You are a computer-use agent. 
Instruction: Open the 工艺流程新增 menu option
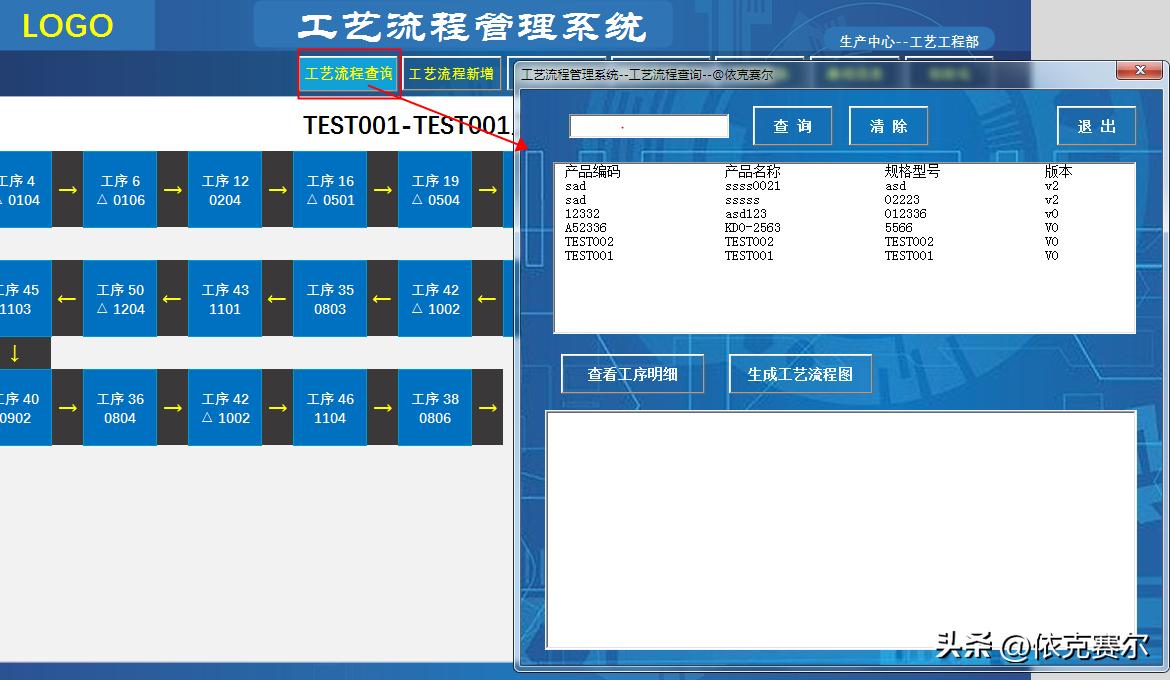452,73
